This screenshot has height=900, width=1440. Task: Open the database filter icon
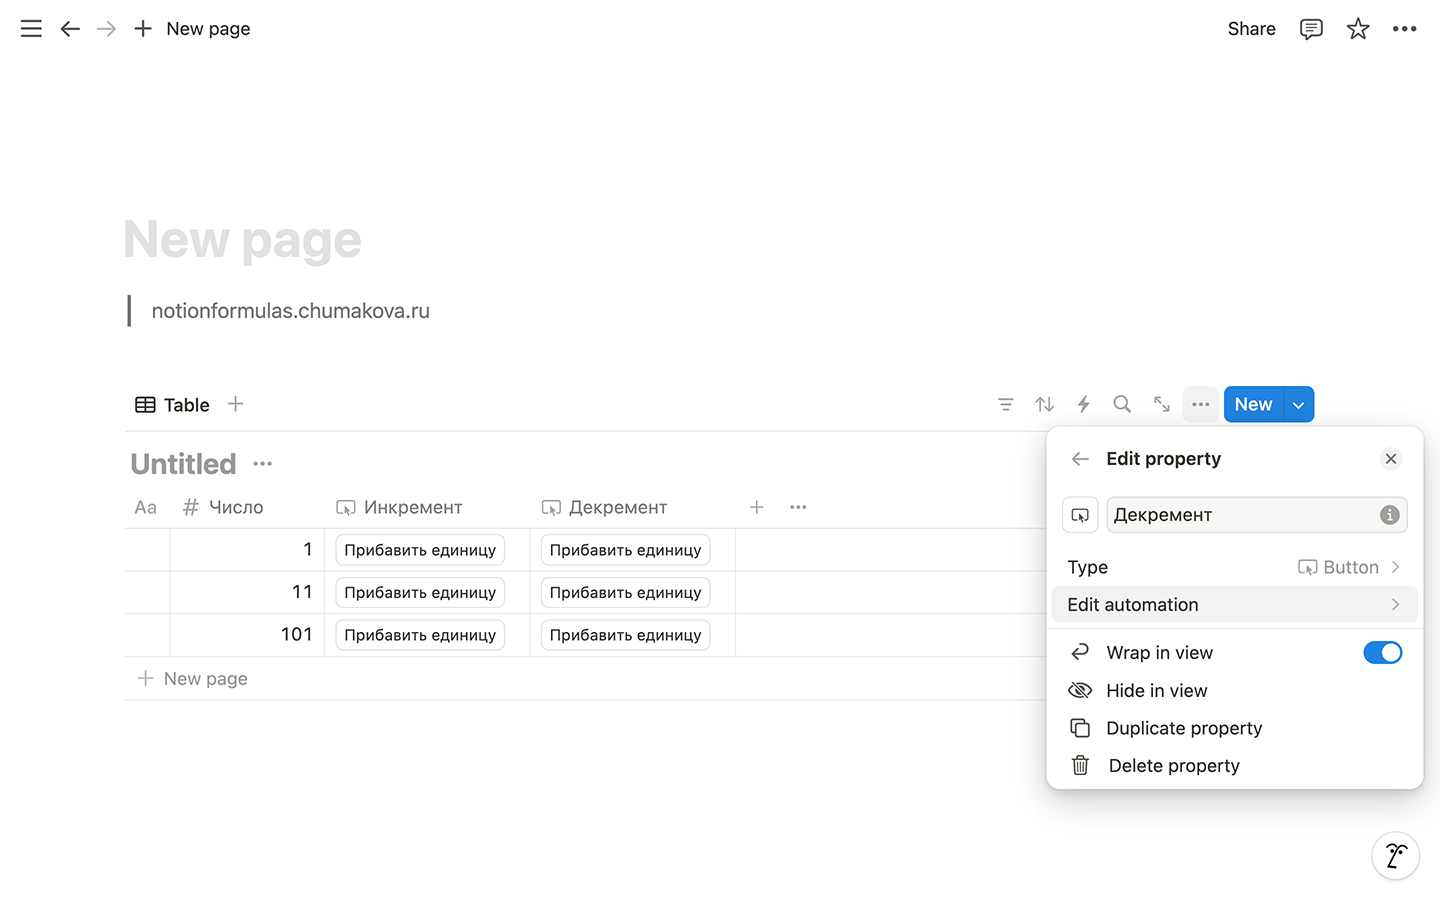1006,405
